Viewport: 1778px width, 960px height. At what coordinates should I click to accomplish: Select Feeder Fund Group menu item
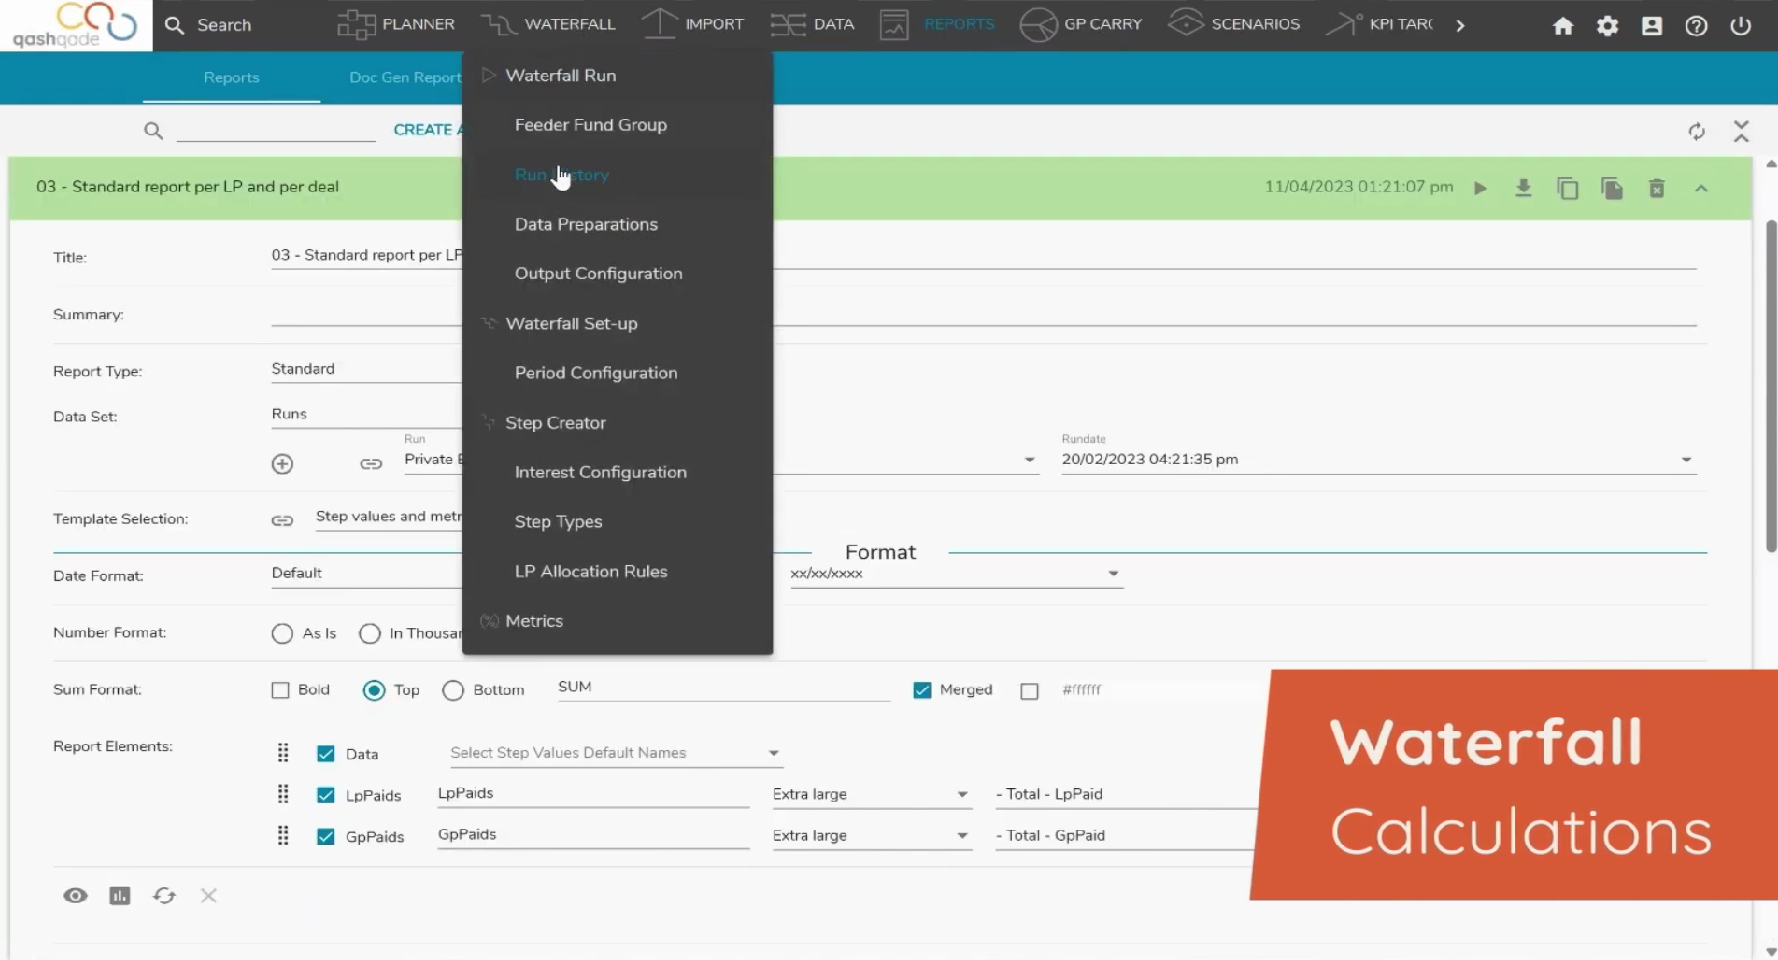(591, 125)
